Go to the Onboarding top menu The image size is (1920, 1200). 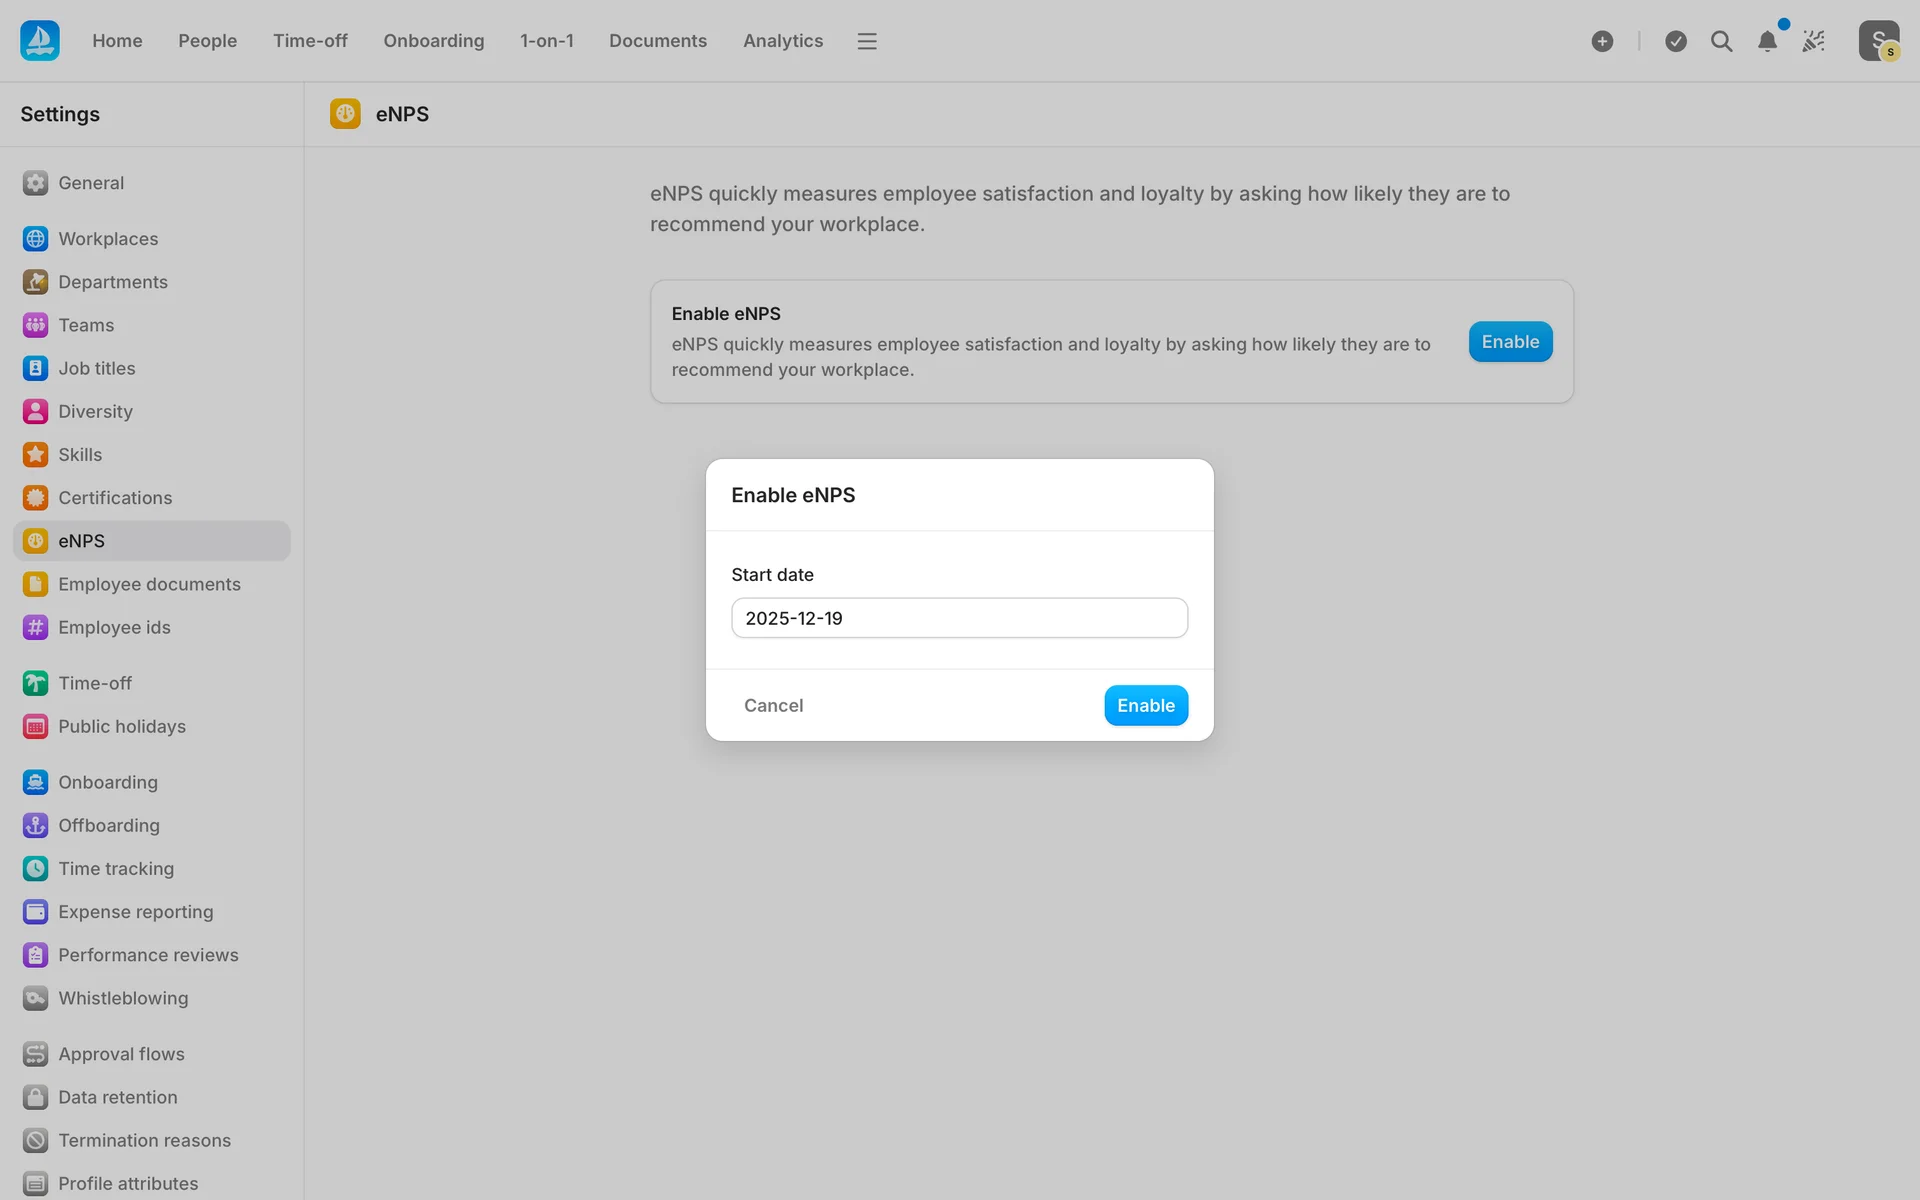[x=433, y=41]
